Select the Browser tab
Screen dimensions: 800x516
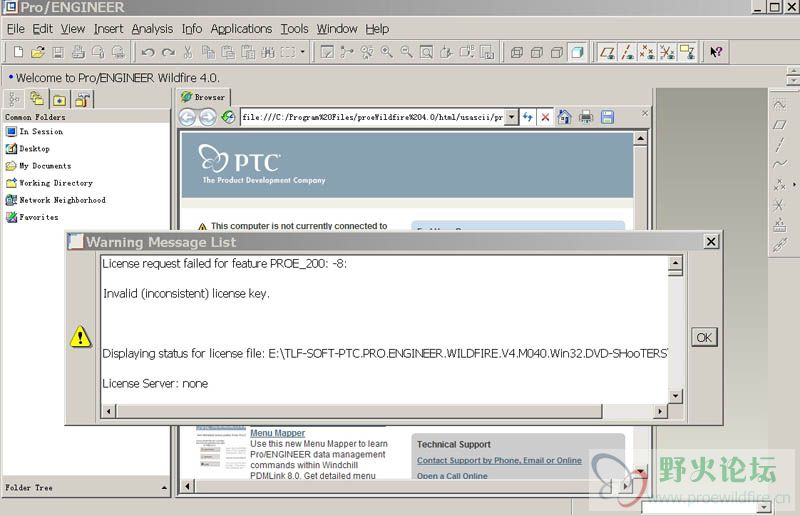click(204, 97)
